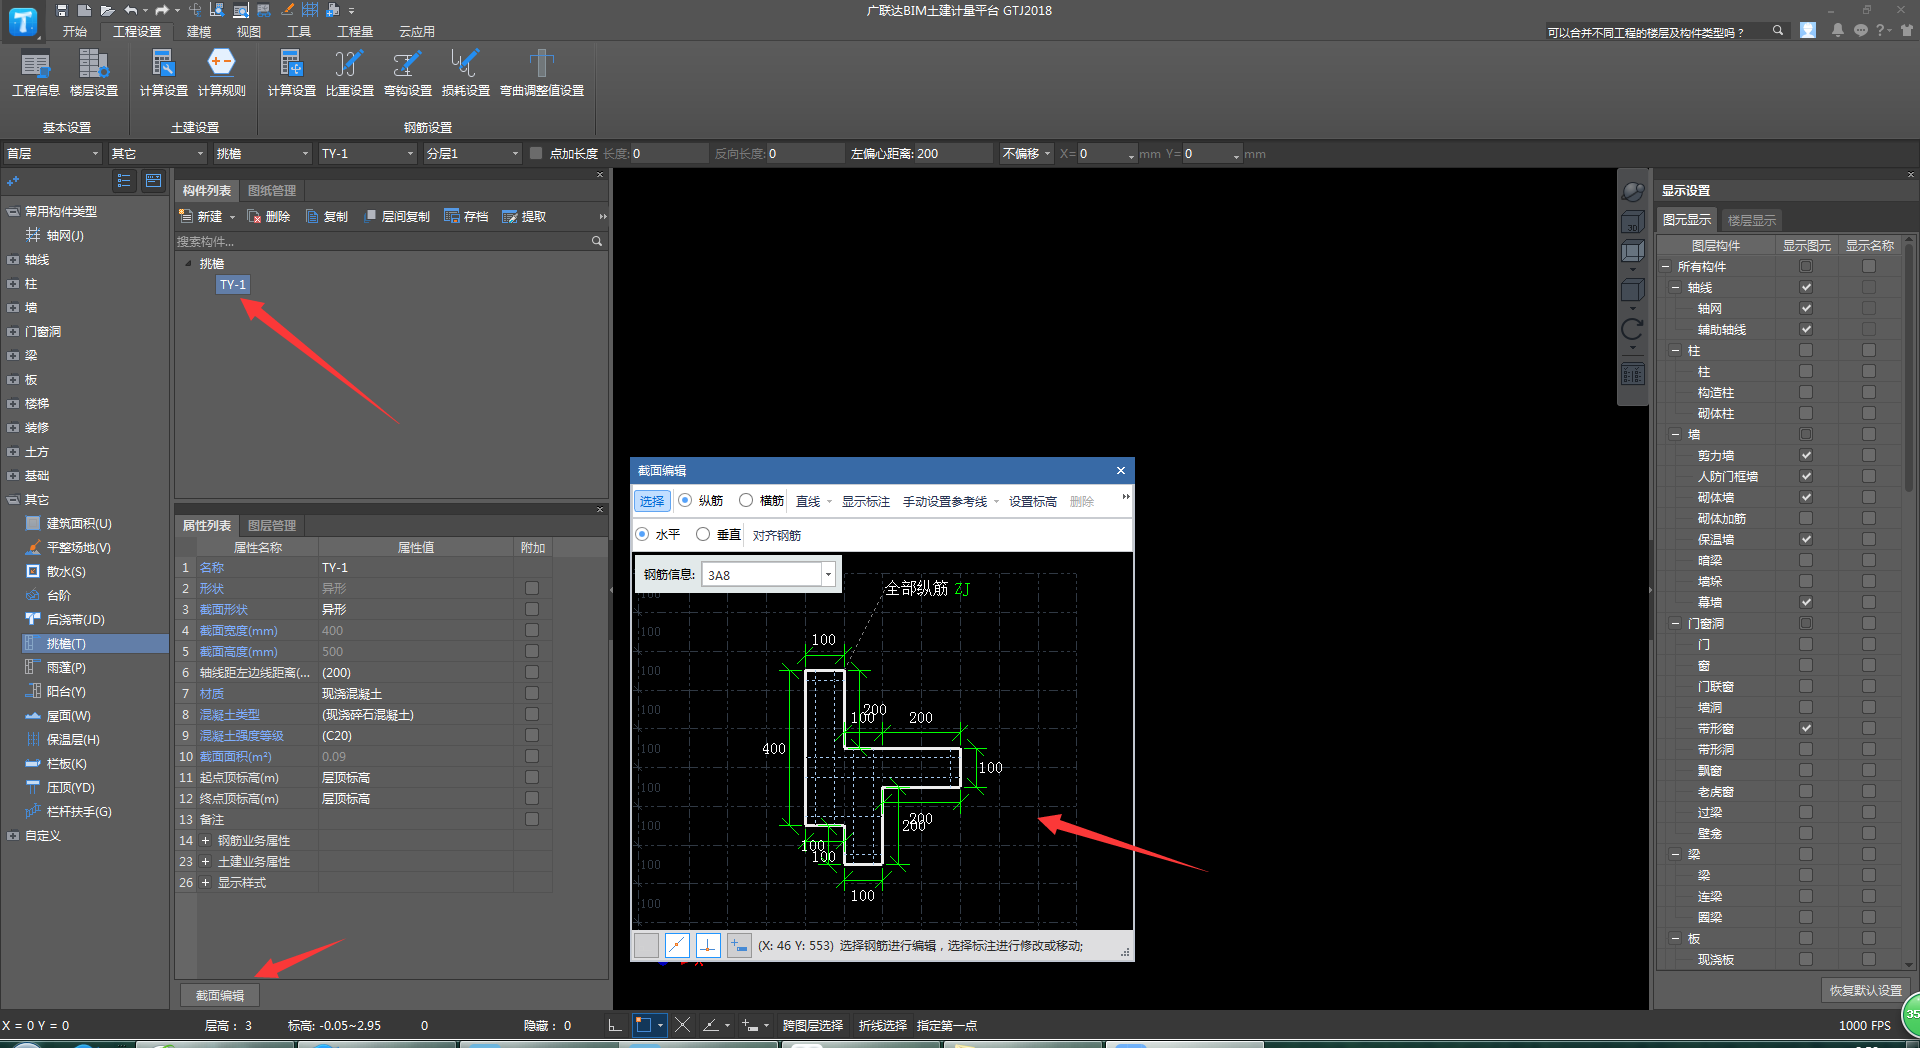1920x1048 pixels.
Task: Click 搜索构件 search field
Action: [383, 241]
